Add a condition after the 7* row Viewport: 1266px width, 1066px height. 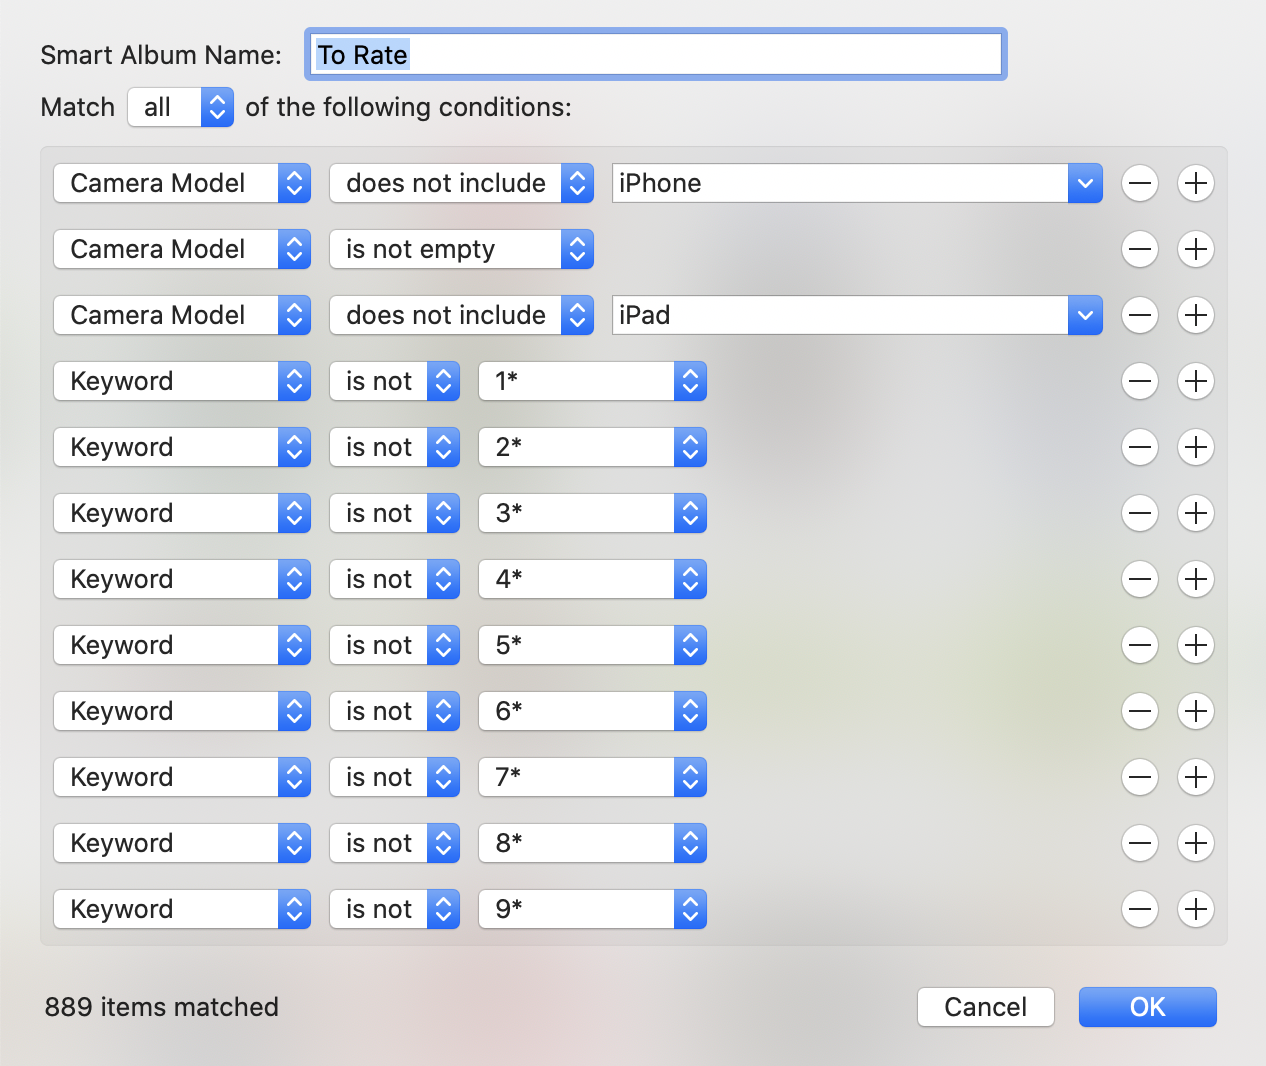click(x=1196, y=777)
